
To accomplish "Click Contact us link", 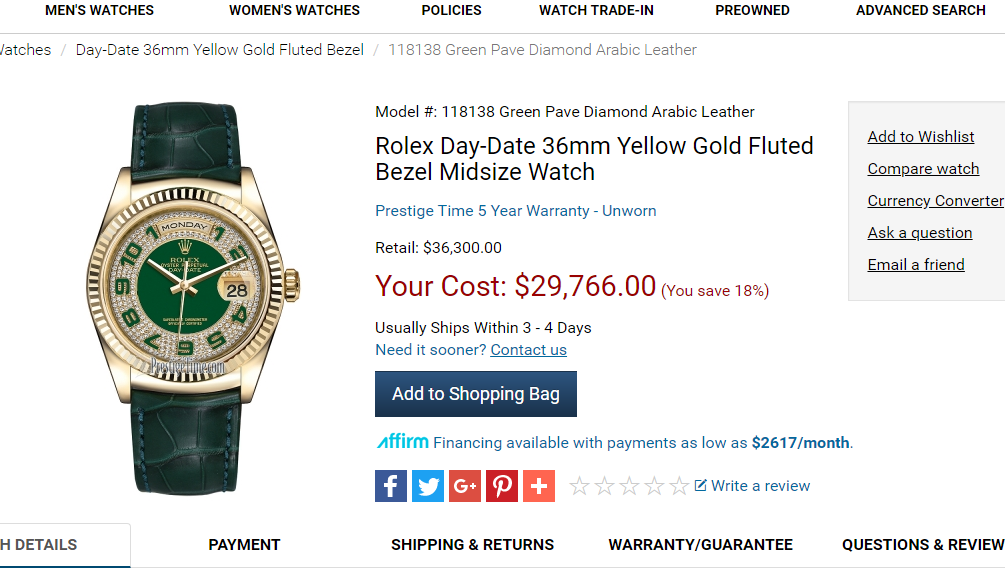I will (x=528, y=350).
